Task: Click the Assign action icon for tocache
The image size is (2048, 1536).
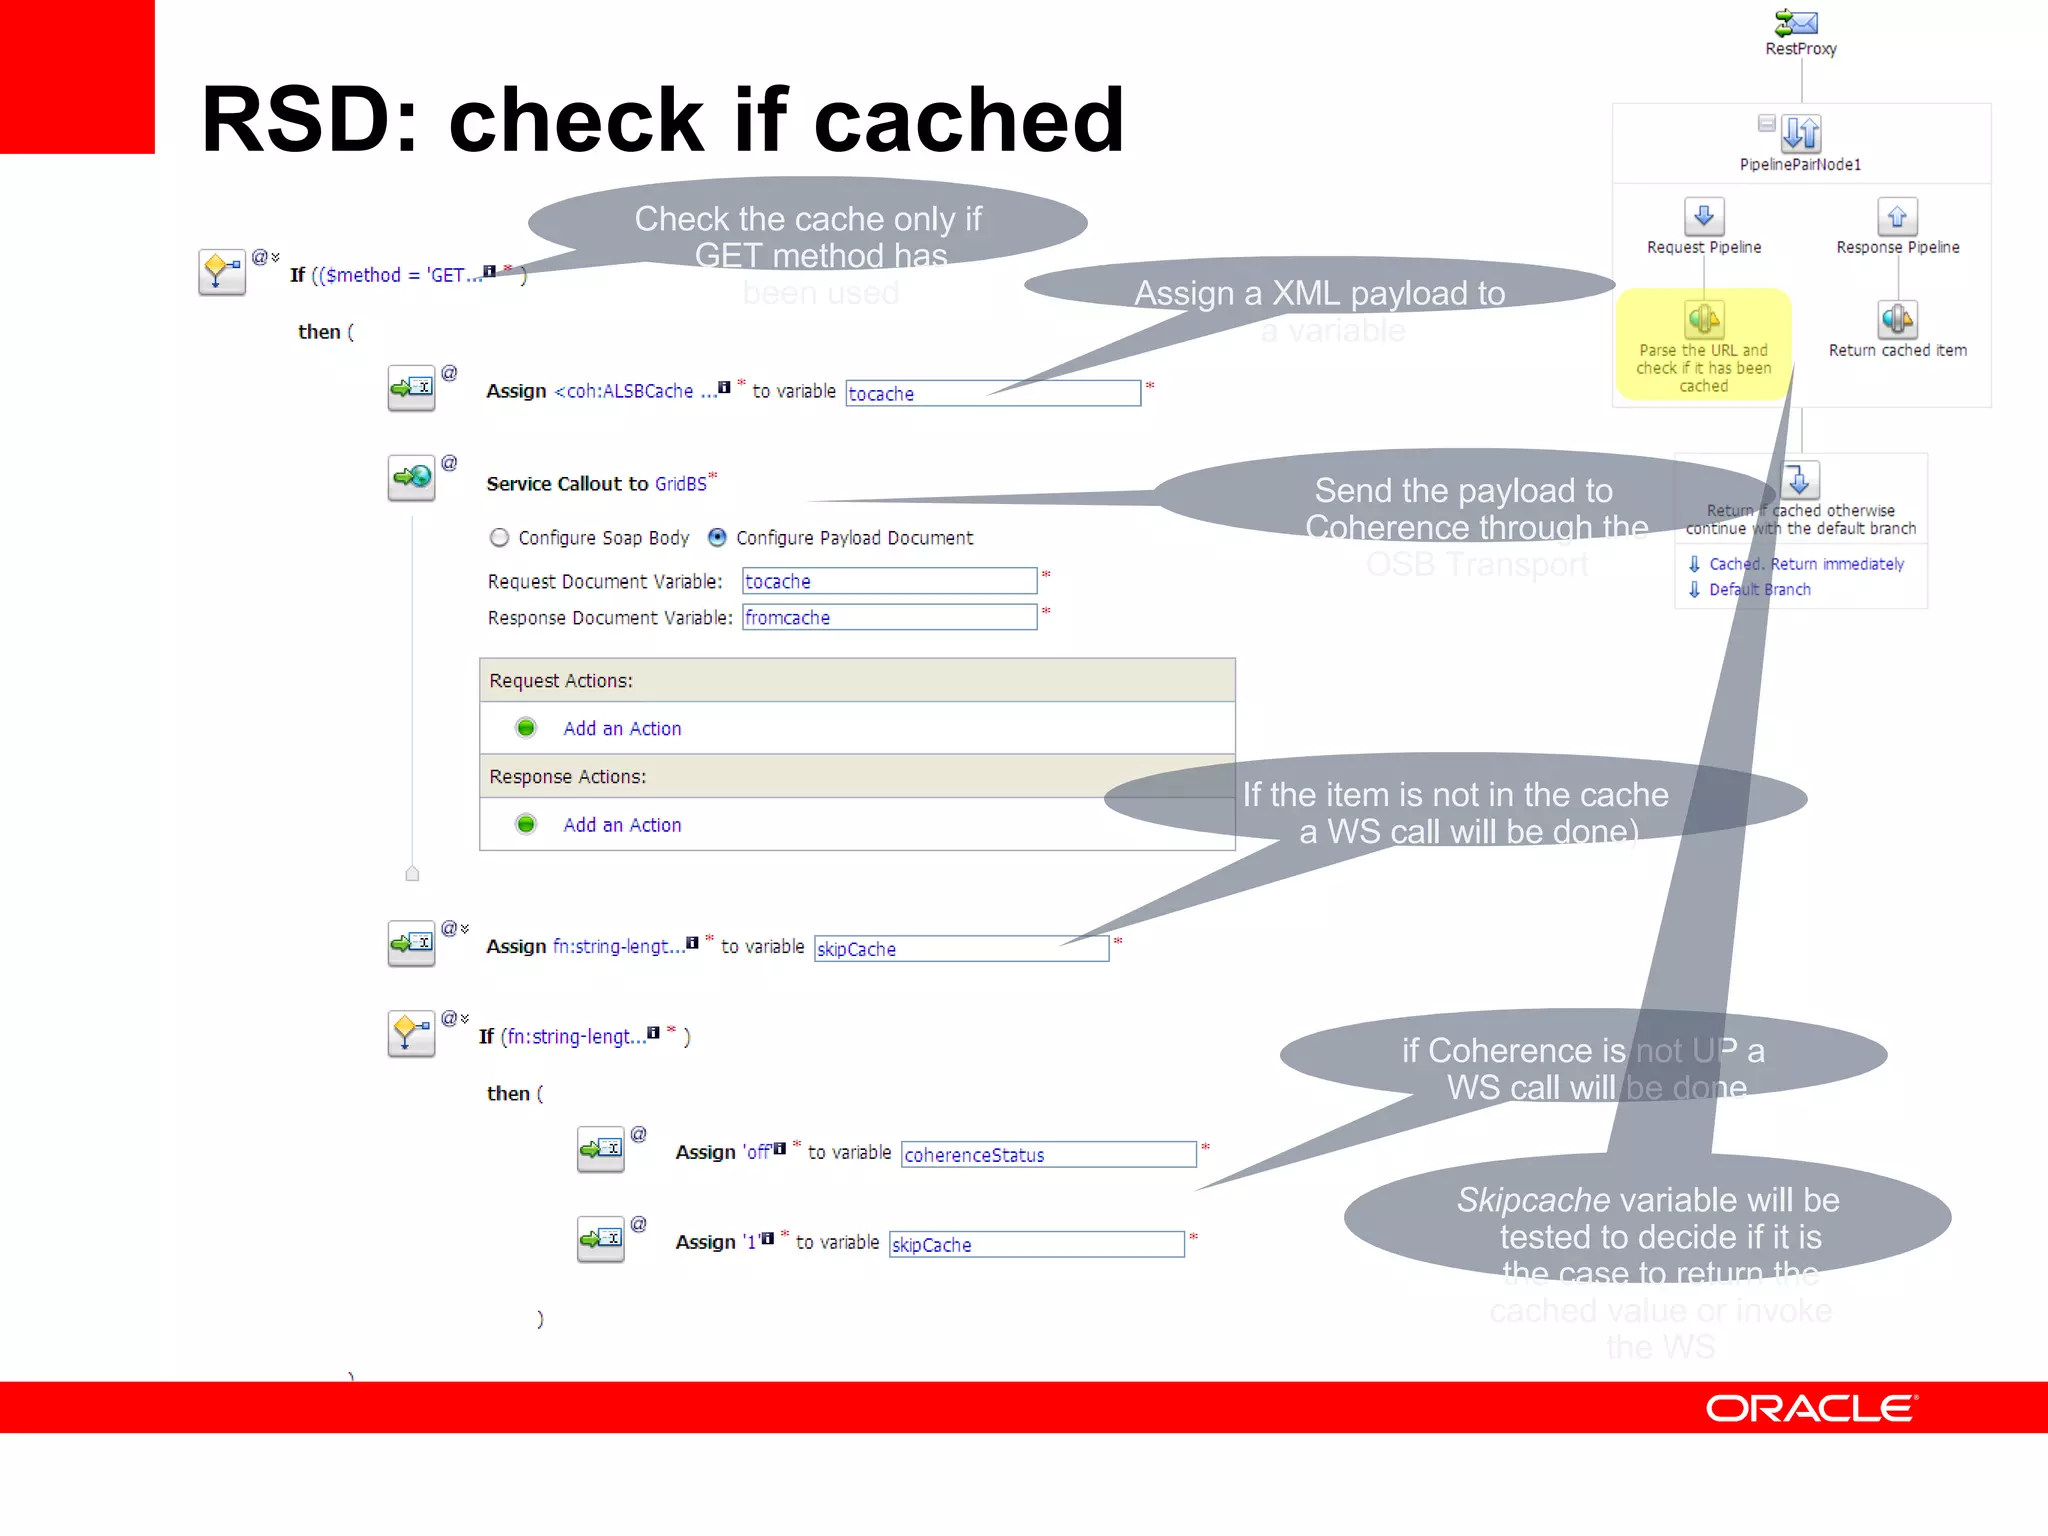Action: (411, 388)
